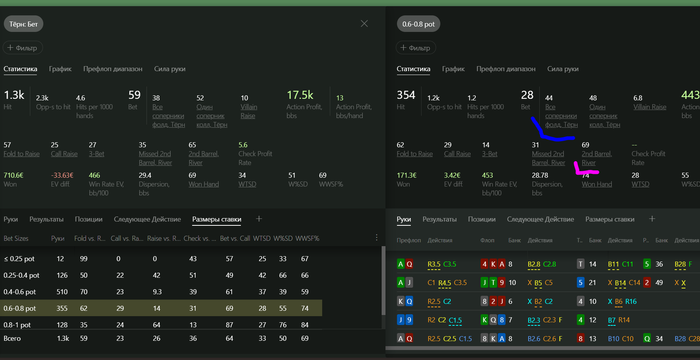Open Сила руки tab in the left panel
The width and height of the screenshot is (700, 360).
pyautogui.click(x=170, y=69)
